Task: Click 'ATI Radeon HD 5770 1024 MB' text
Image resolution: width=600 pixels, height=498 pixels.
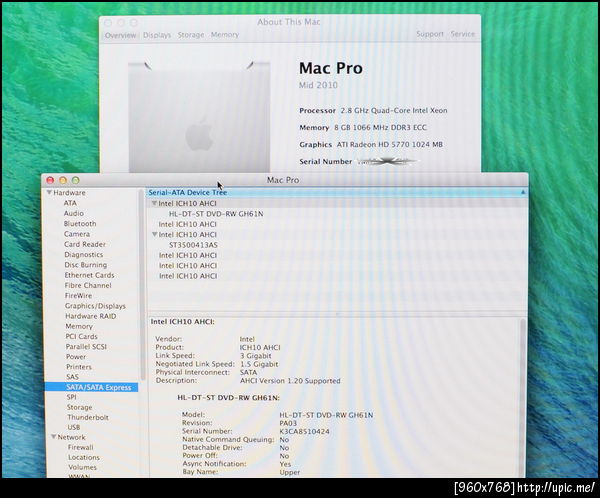Action: tap(390, 145)
